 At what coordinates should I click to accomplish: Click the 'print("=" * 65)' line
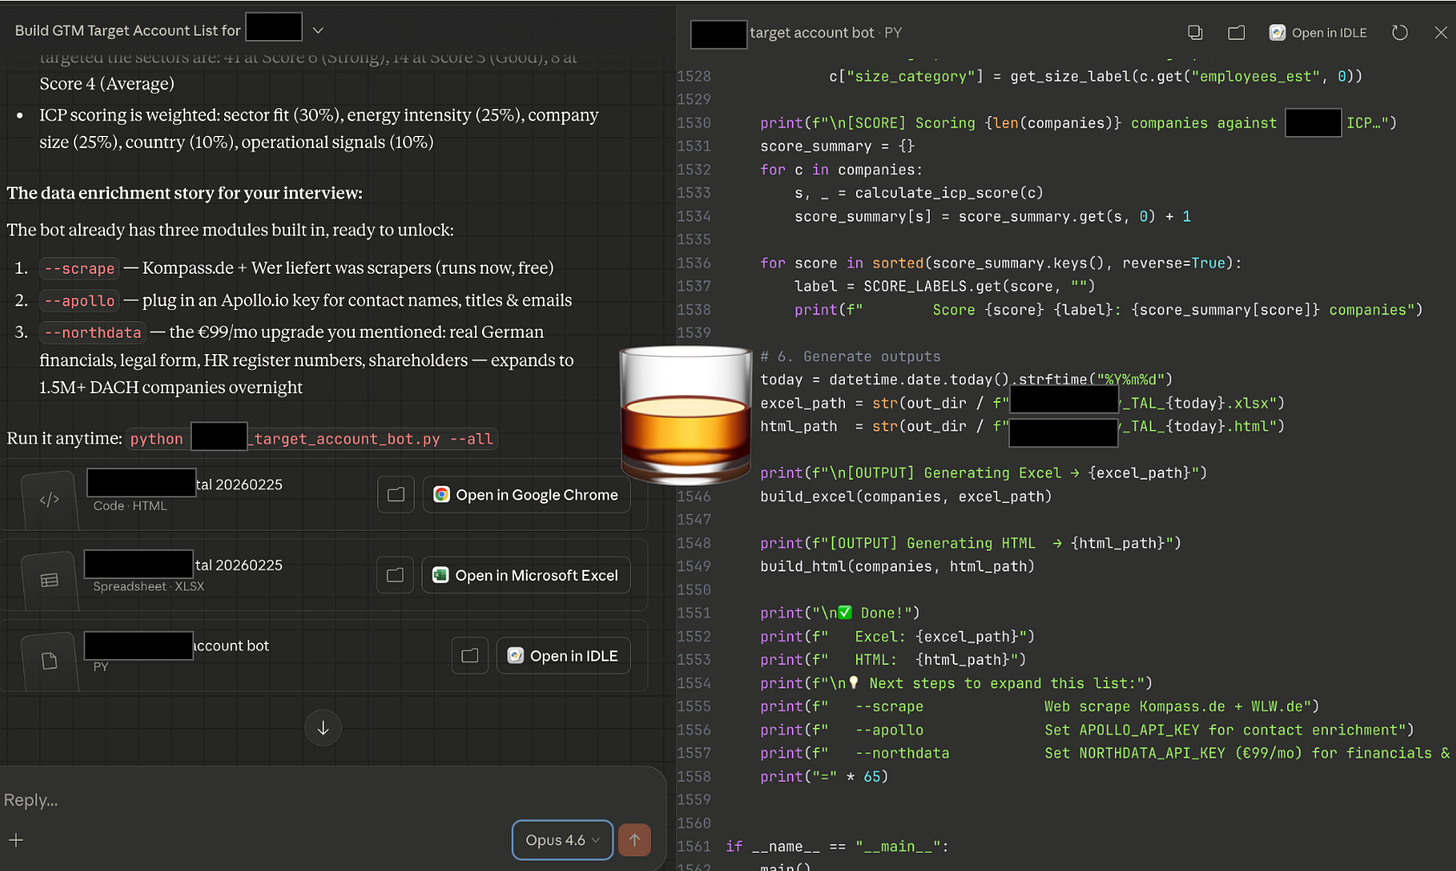(824, 776)
